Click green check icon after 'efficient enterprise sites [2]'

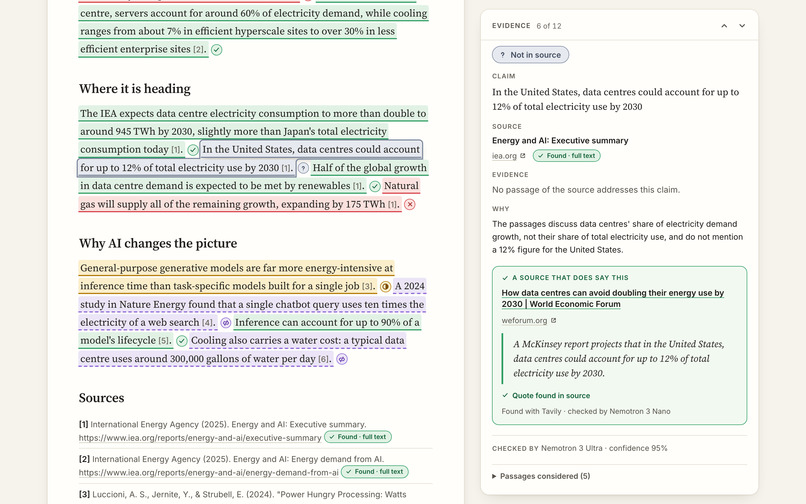[216, 50]
